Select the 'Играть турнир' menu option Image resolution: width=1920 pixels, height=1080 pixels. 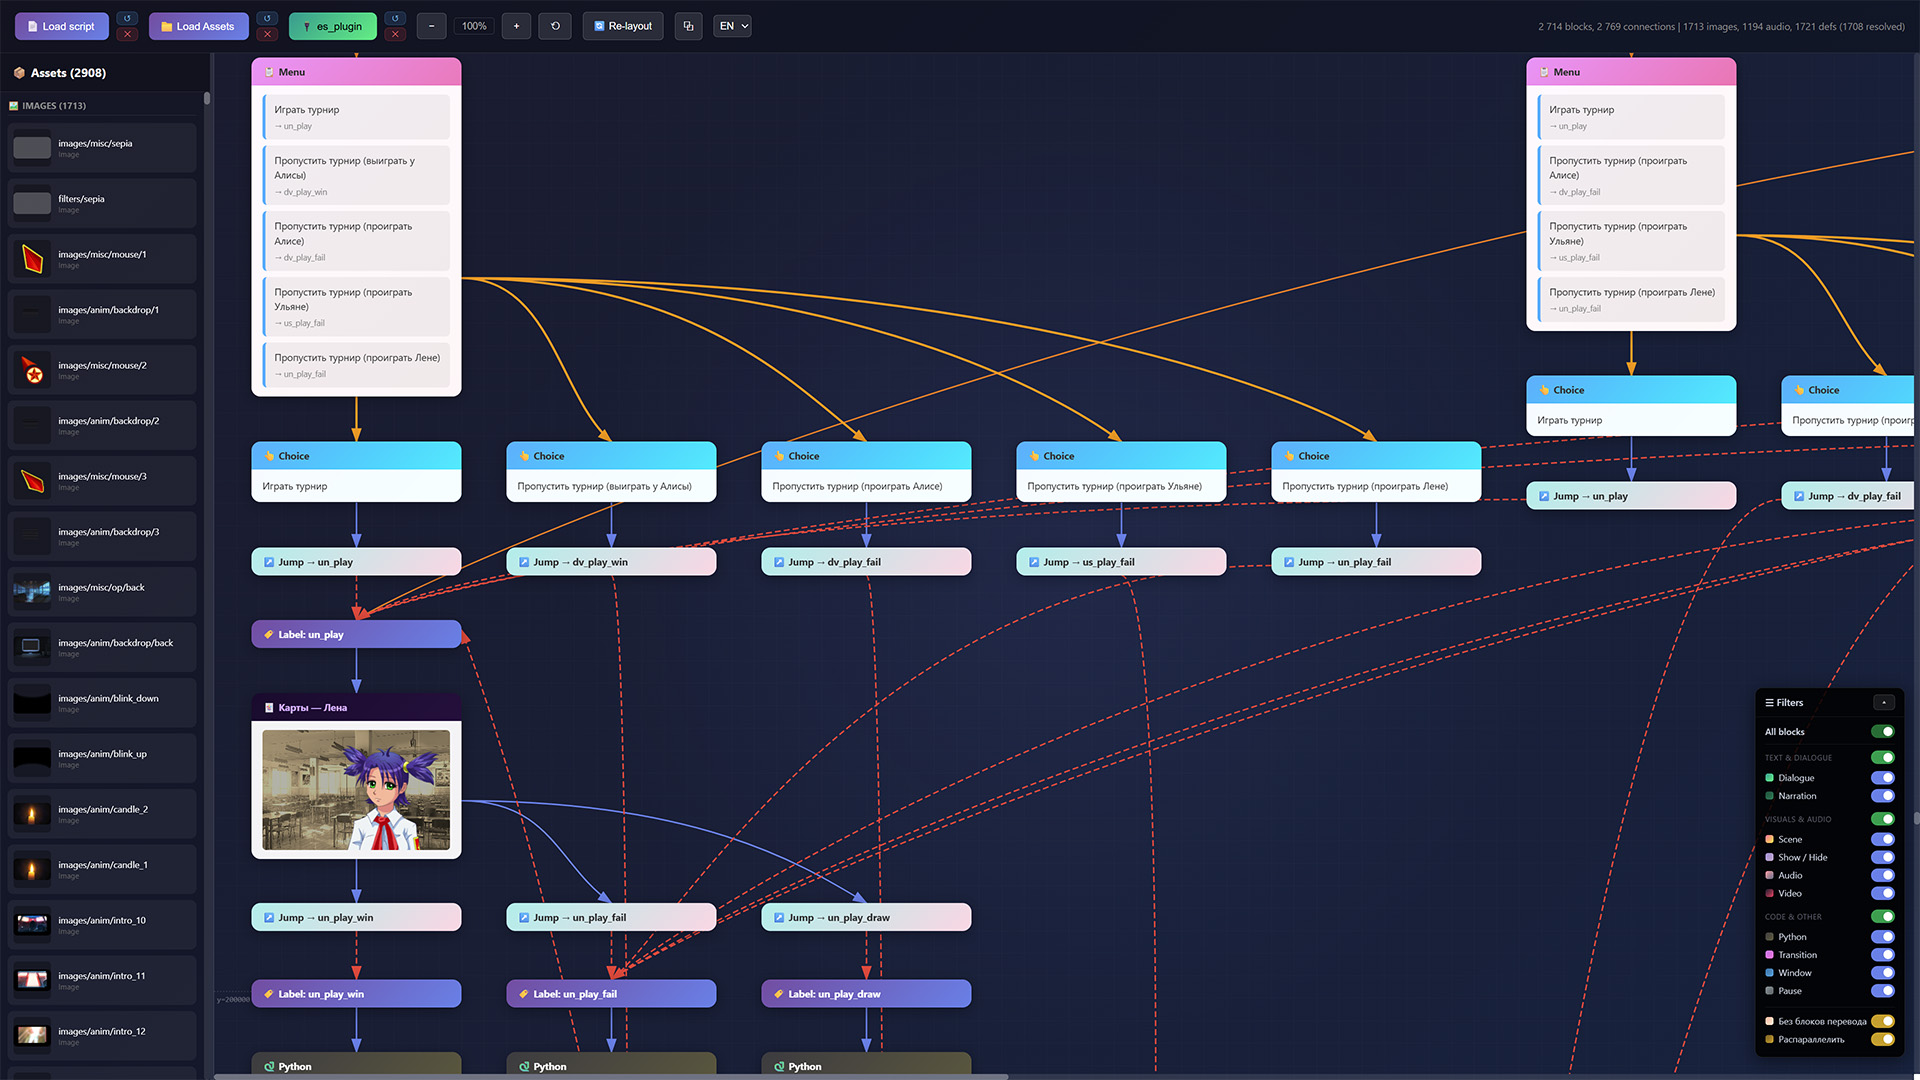(x=356, y=117)
